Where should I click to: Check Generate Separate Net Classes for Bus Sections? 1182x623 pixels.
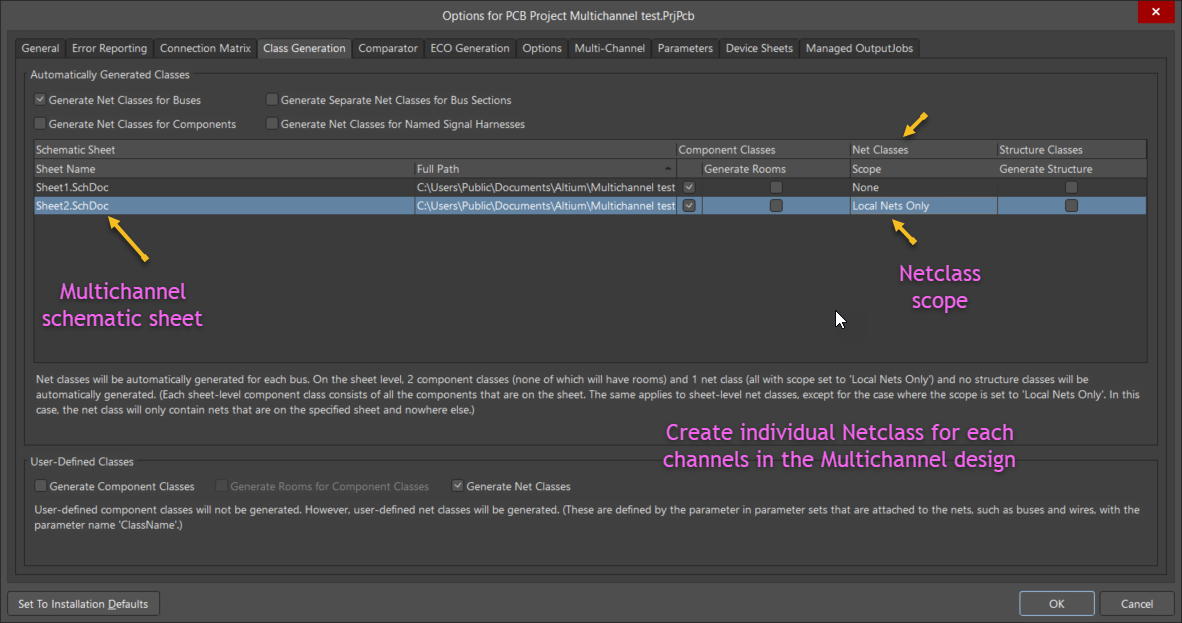[x=272, y=100]
